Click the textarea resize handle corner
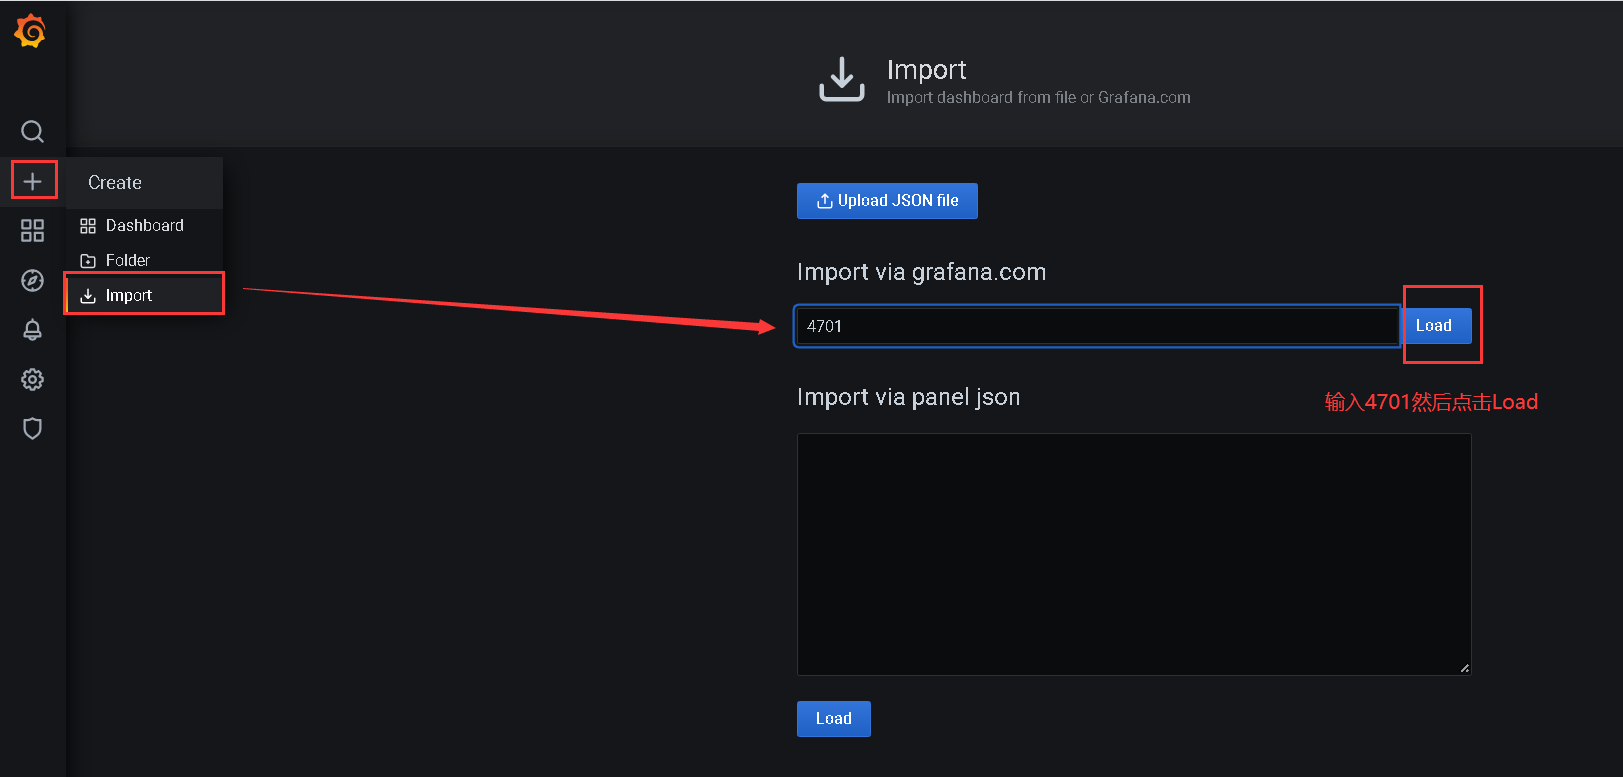 click(1464, 668)
